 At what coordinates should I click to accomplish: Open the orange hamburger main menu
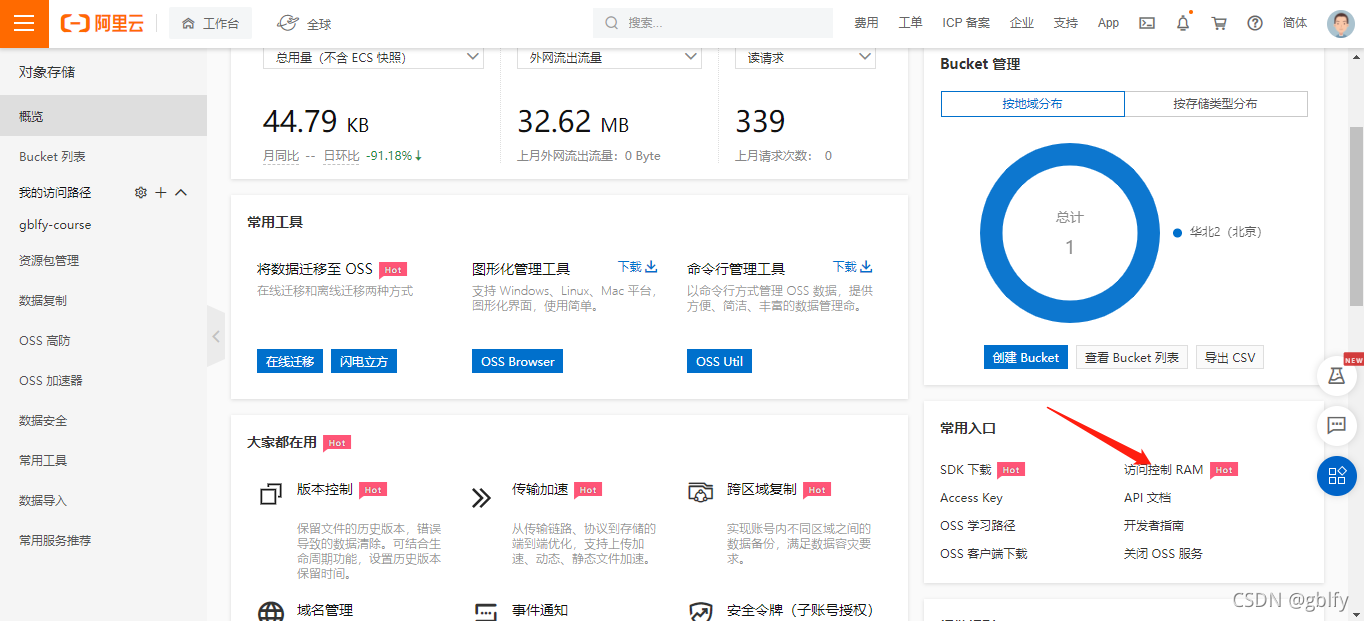coord(24,24)
